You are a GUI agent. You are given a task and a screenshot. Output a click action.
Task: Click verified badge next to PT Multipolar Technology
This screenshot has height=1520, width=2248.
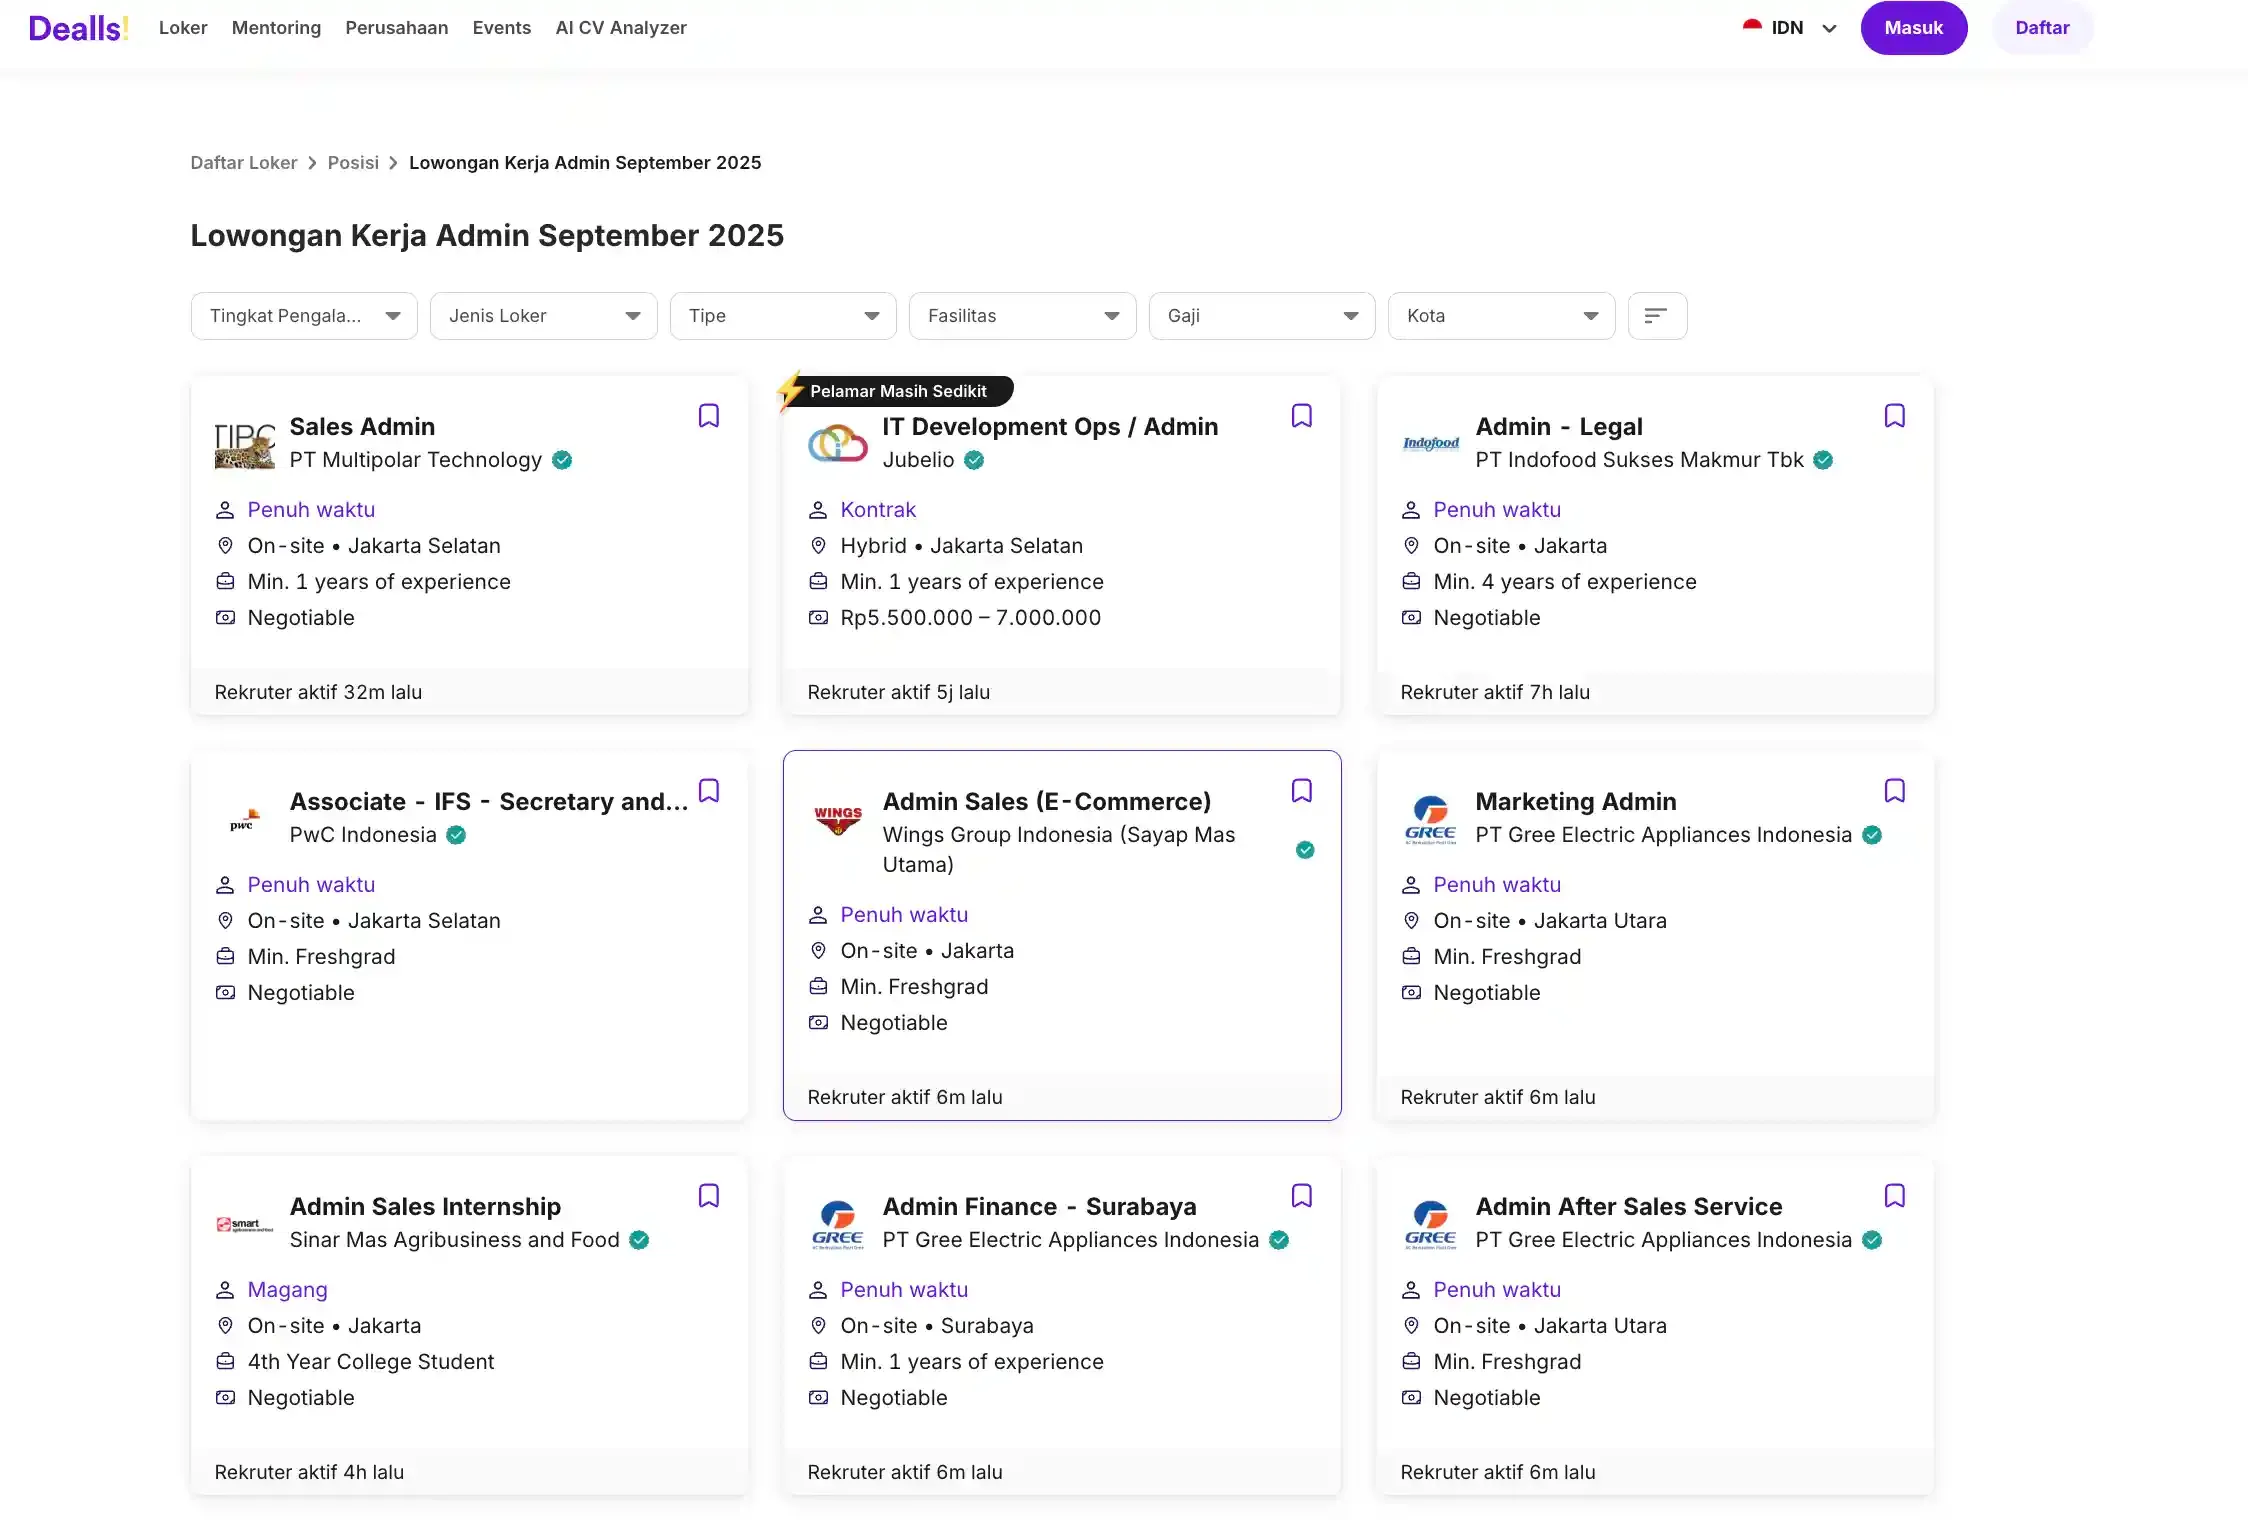click(x=562, y=460)
